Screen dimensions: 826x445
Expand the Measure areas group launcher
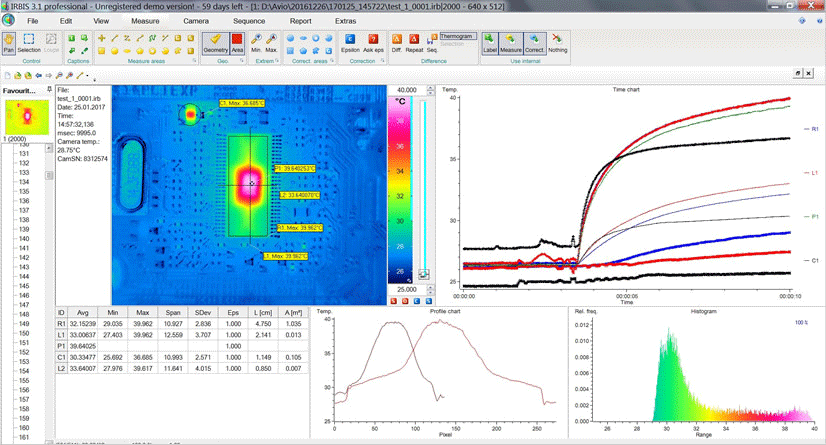(194, 61)
